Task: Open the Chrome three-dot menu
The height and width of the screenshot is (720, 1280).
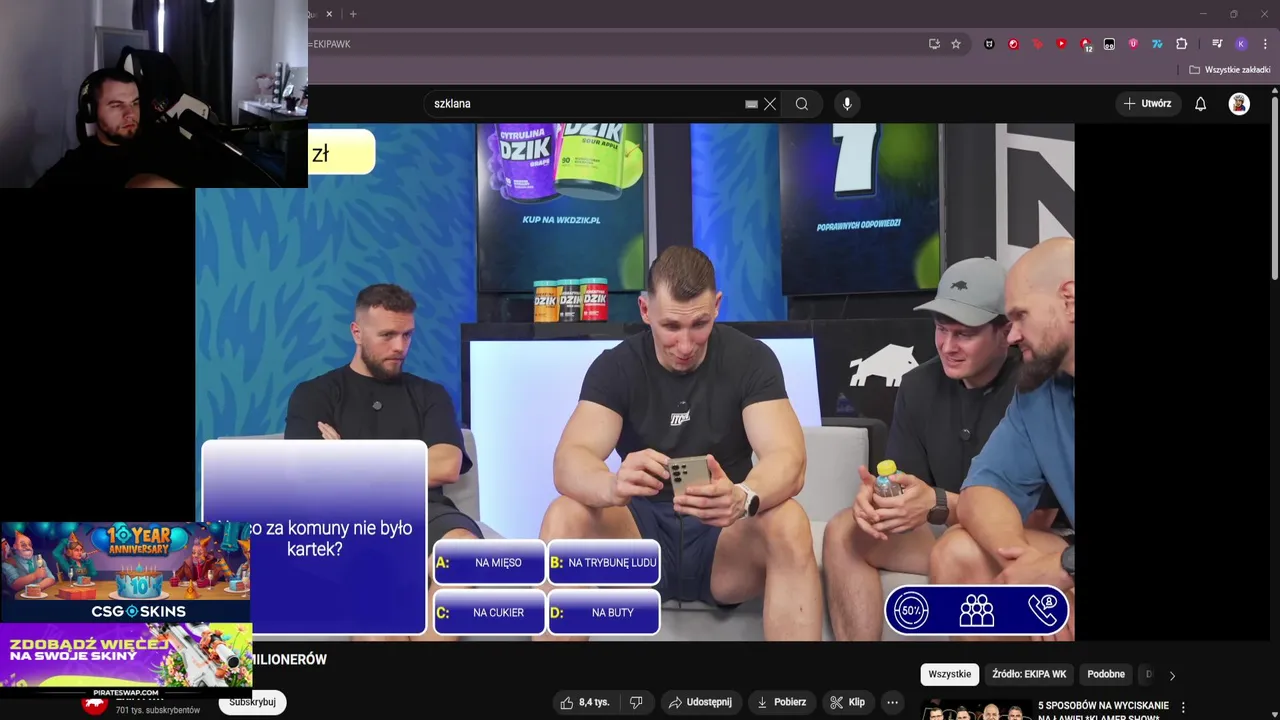Action: pyautogui.click(x=1265, y=44)
